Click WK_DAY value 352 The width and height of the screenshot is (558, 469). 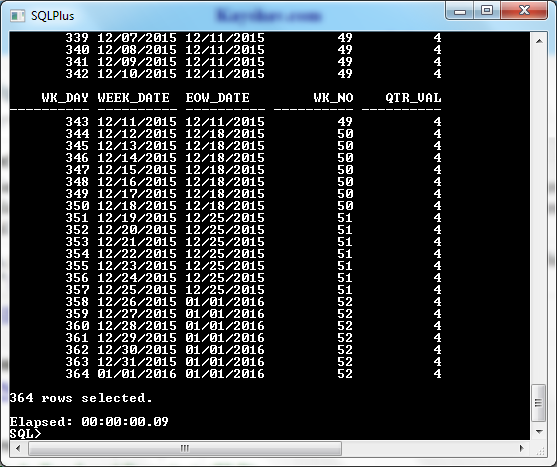(77, 230)
